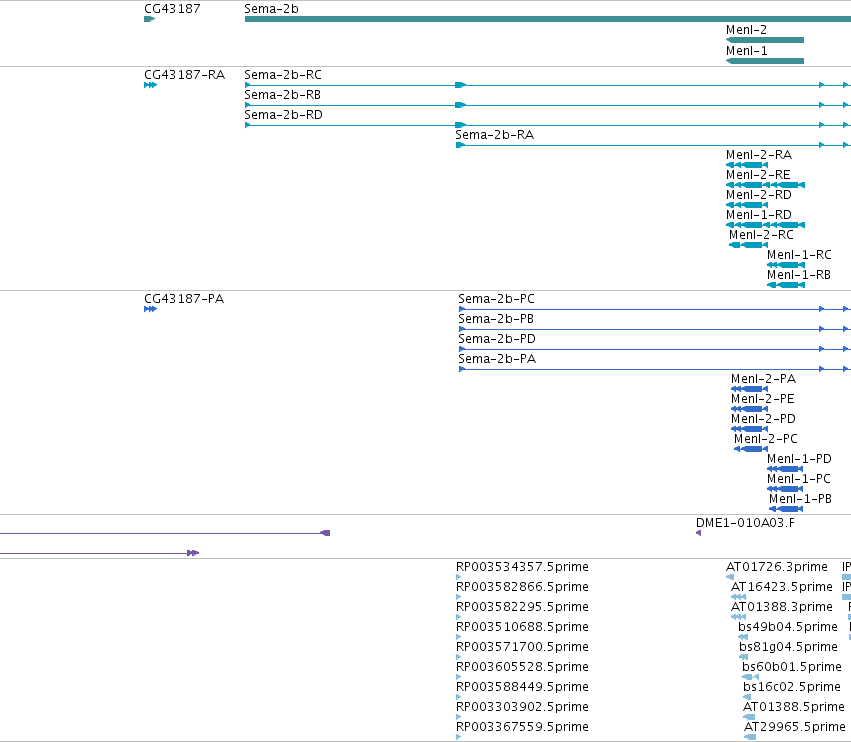This screenshot has width=851, height=742.
Task: Select the Sema-2b gene span bar
Action: [548, 19]
